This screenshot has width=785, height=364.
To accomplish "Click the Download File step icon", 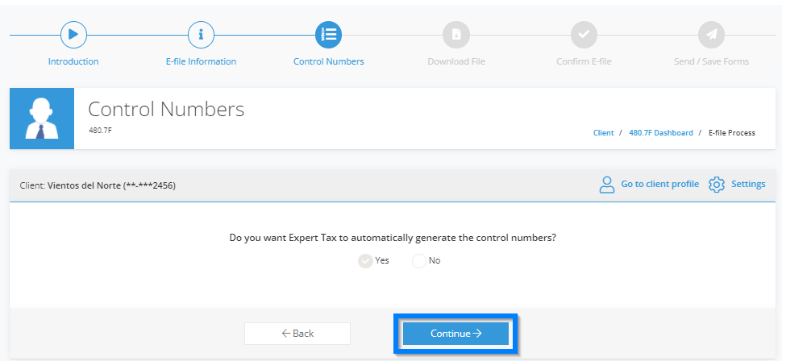I will click(x=456, y=35).
